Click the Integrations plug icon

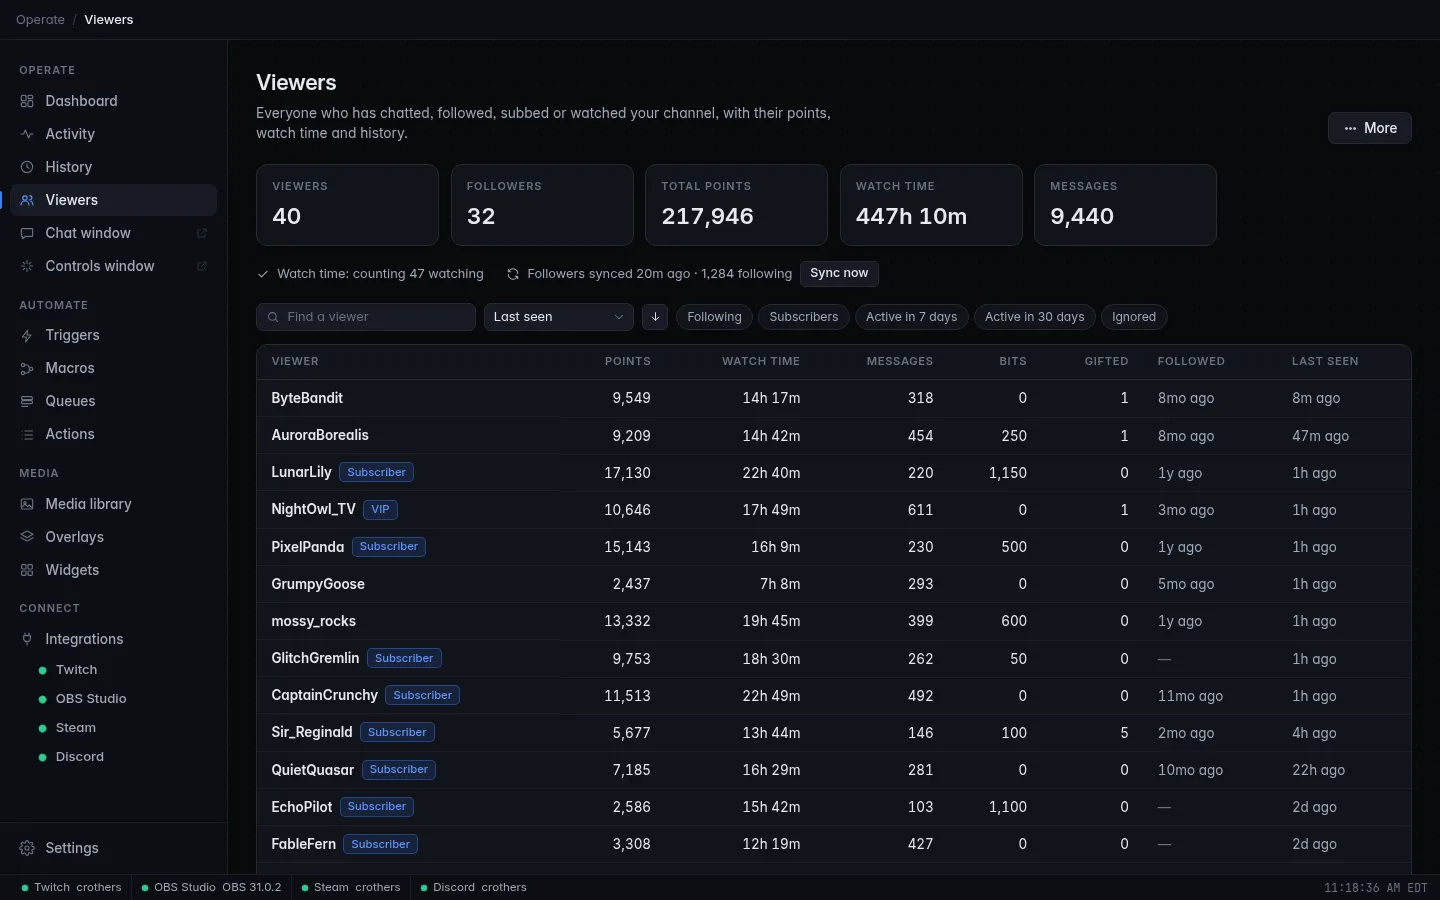(x=27, y=639)
